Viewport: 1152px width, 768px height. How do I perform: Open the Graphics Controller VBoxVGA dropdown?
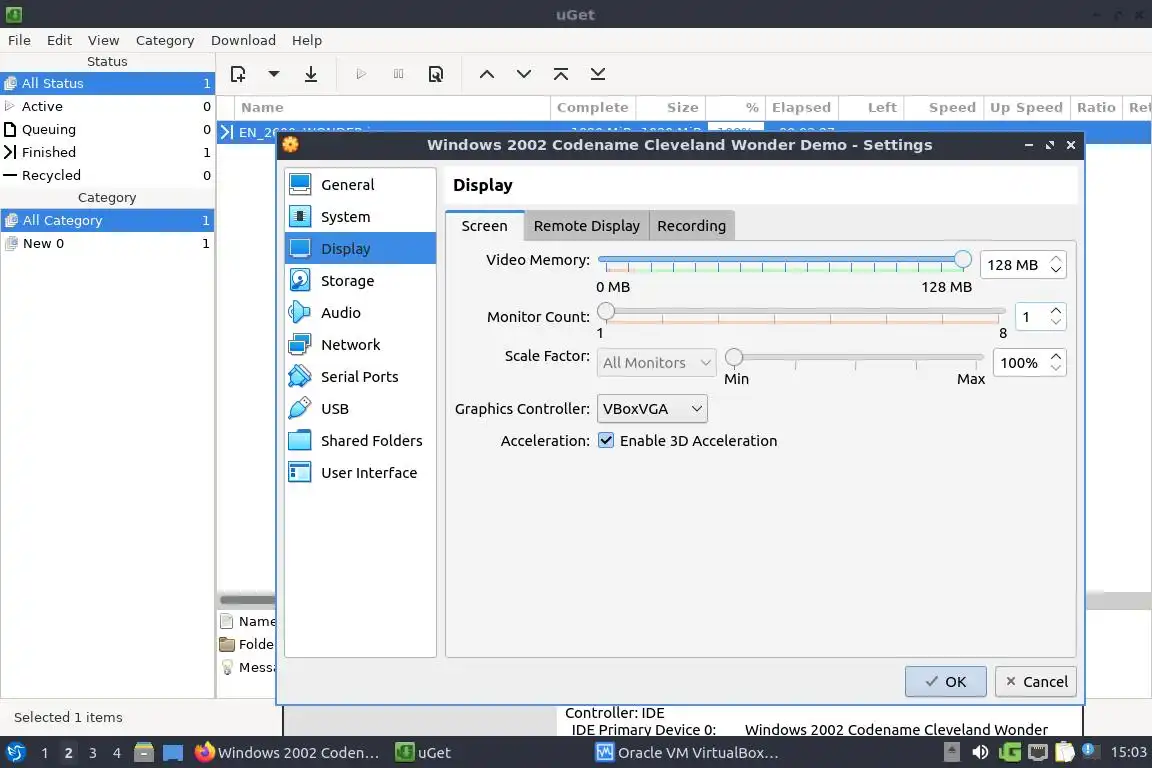pos(652,409)
